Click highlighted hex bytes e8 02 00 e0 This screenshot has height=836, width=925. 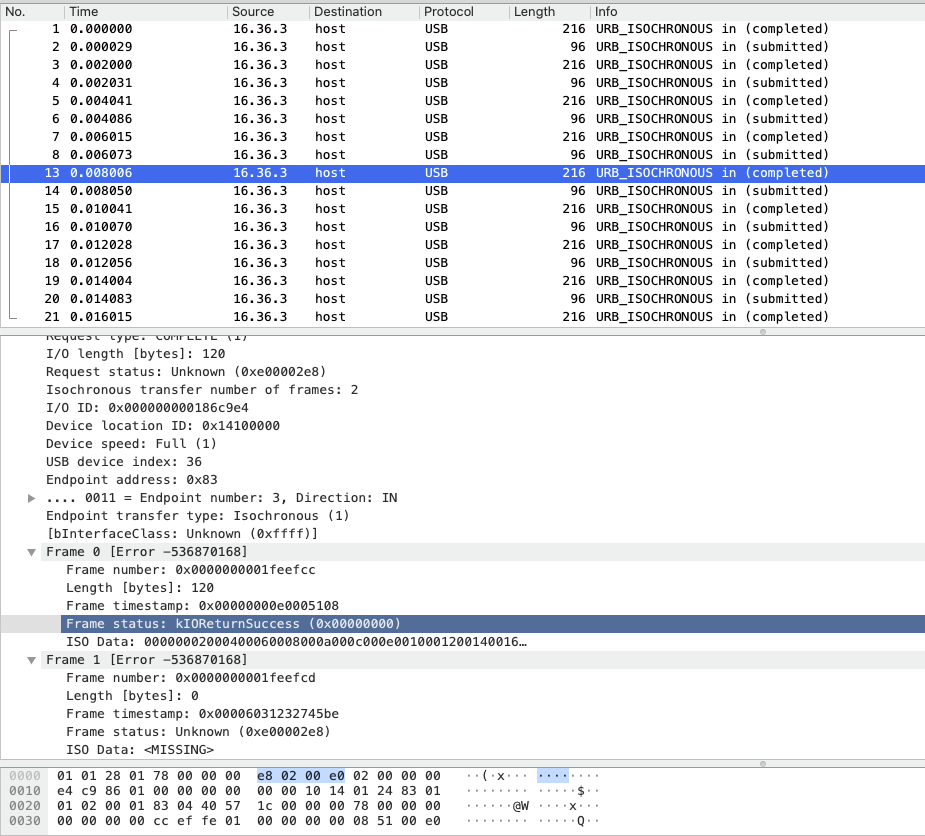click(301, 776)
